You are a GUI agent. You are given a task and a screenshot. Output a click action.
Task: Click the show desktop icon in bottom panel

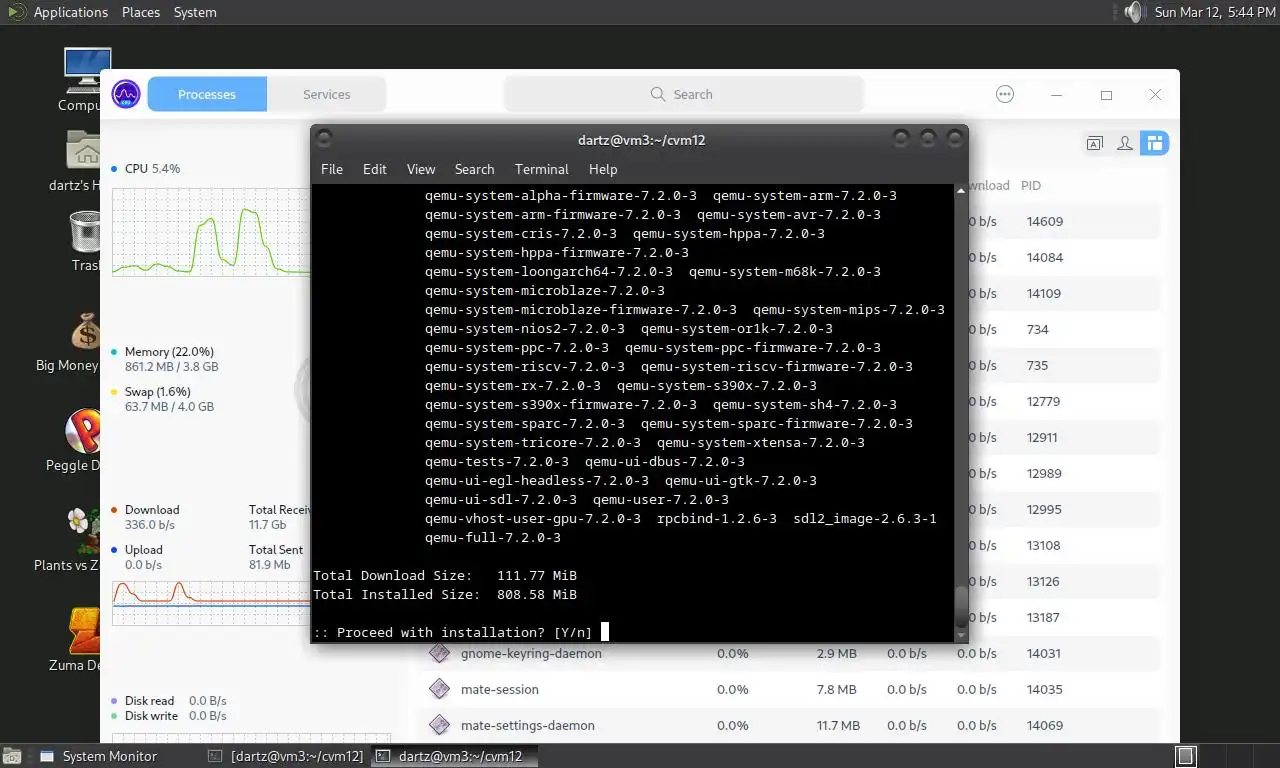tap(11, 756)
